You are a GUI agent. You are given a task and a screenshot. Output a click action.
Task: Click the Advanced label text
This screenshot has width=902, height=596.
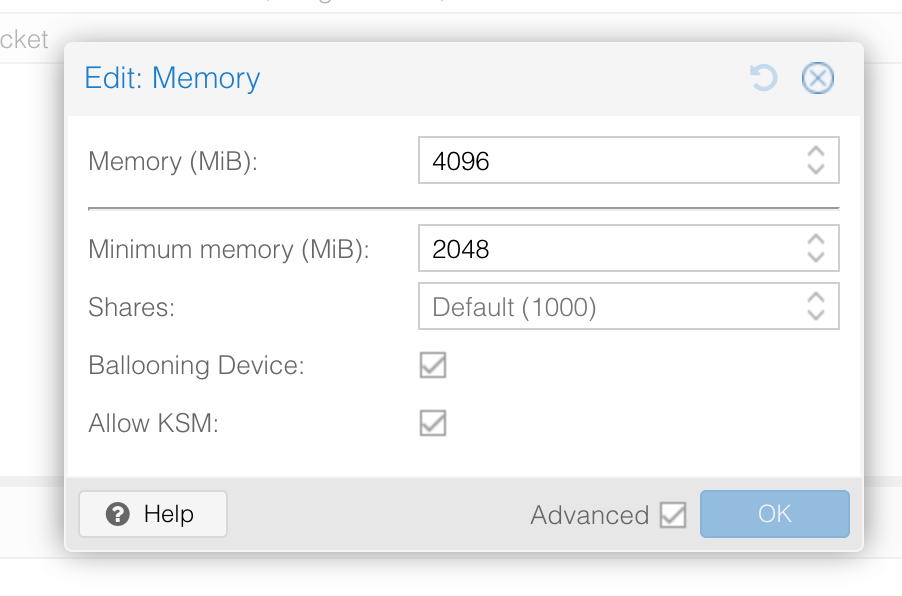589,515
